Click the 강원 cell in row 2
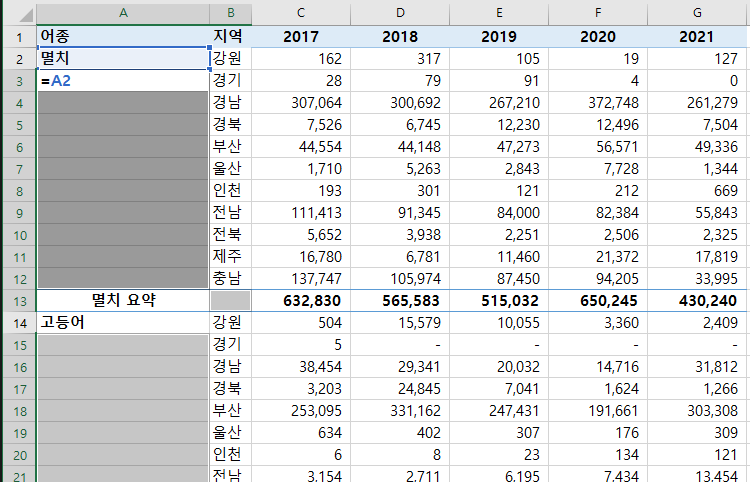The width and height of the screenshot is (750, 482). tap(231, 58)
